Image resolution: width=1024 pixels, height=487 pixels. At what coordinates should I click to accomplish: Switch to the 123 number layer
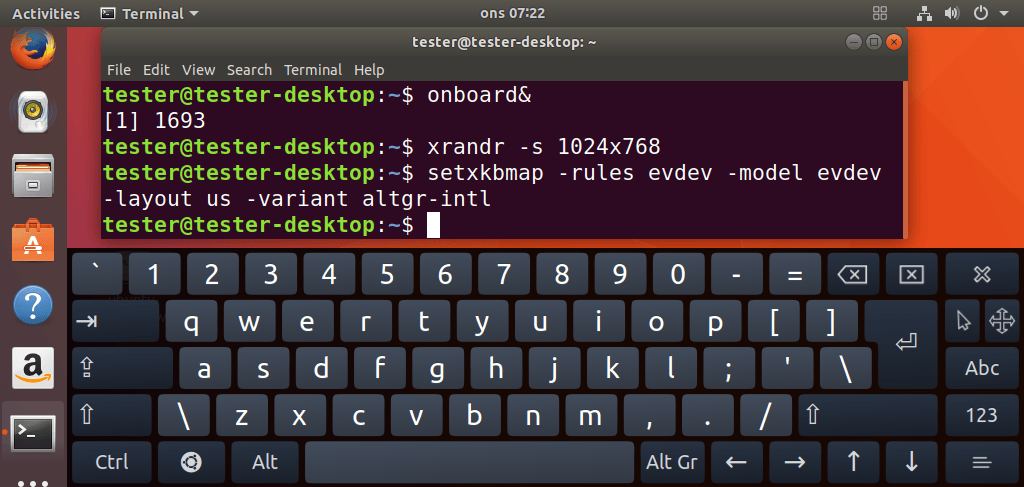982,415
